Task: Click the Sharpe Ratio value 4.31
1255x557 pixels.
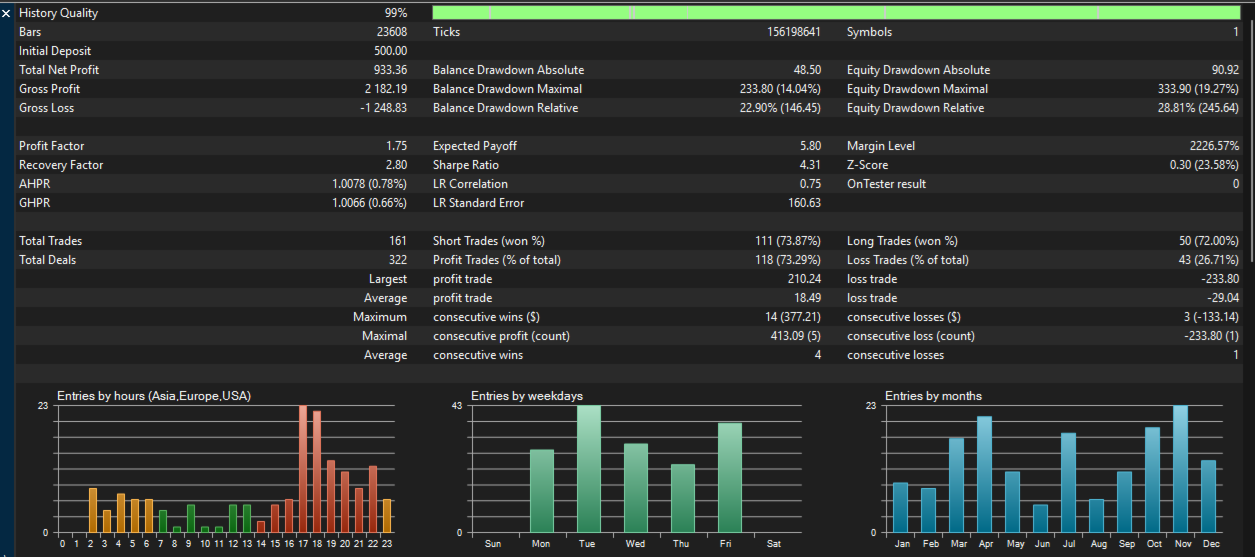Action: tap(810, 165)
